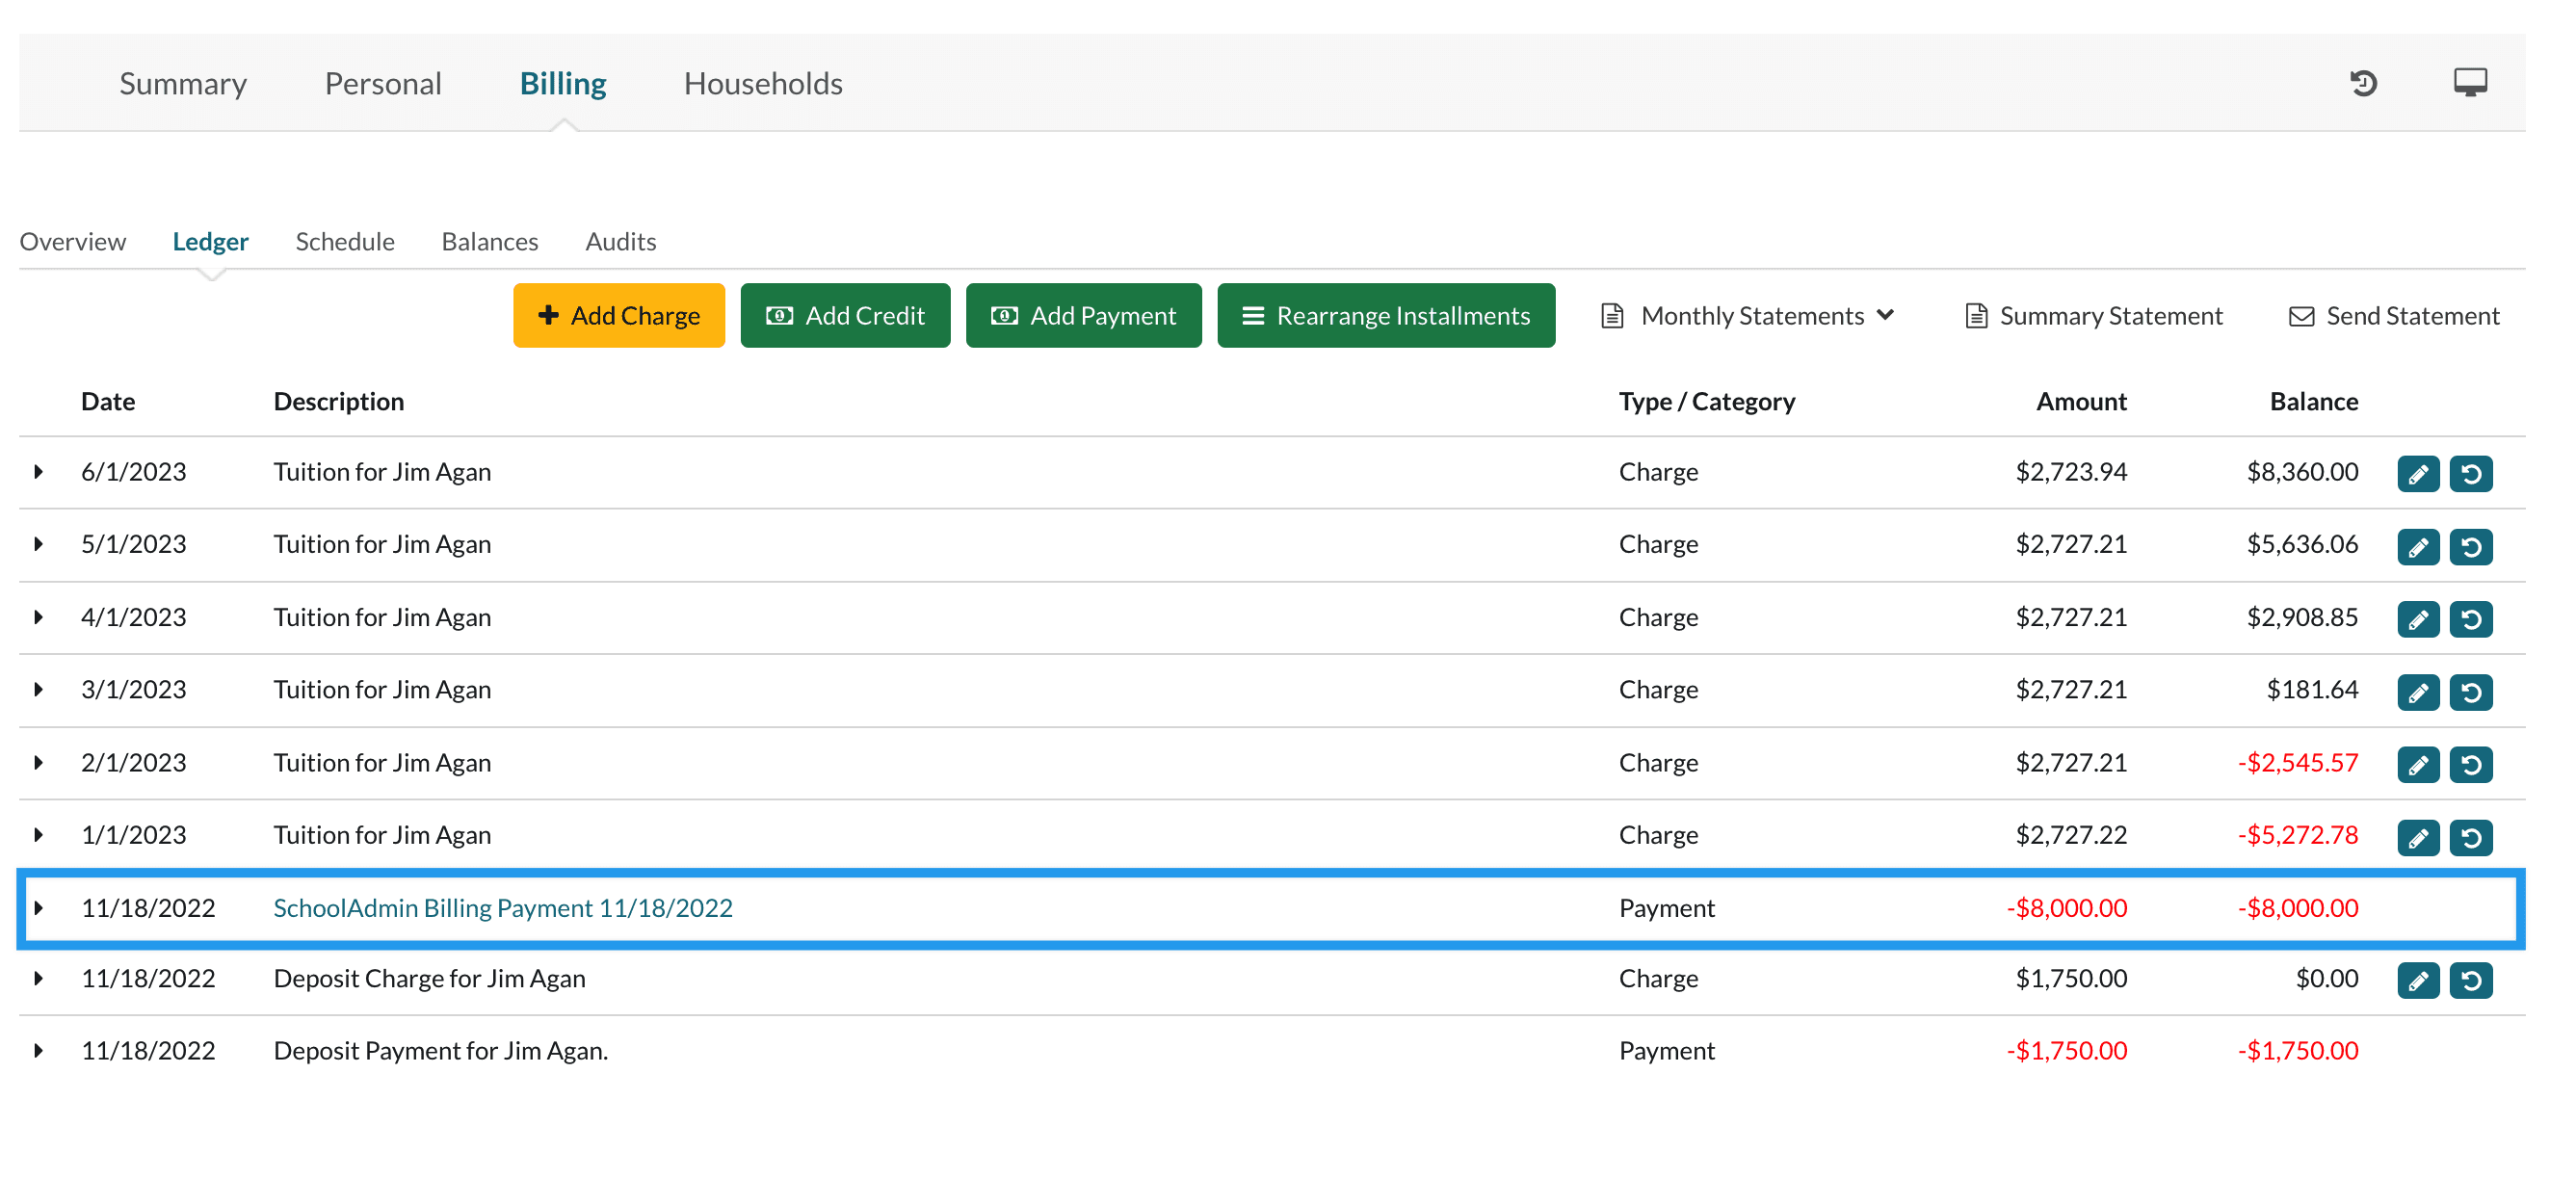Switch to the Households tab

click(762, 83)
